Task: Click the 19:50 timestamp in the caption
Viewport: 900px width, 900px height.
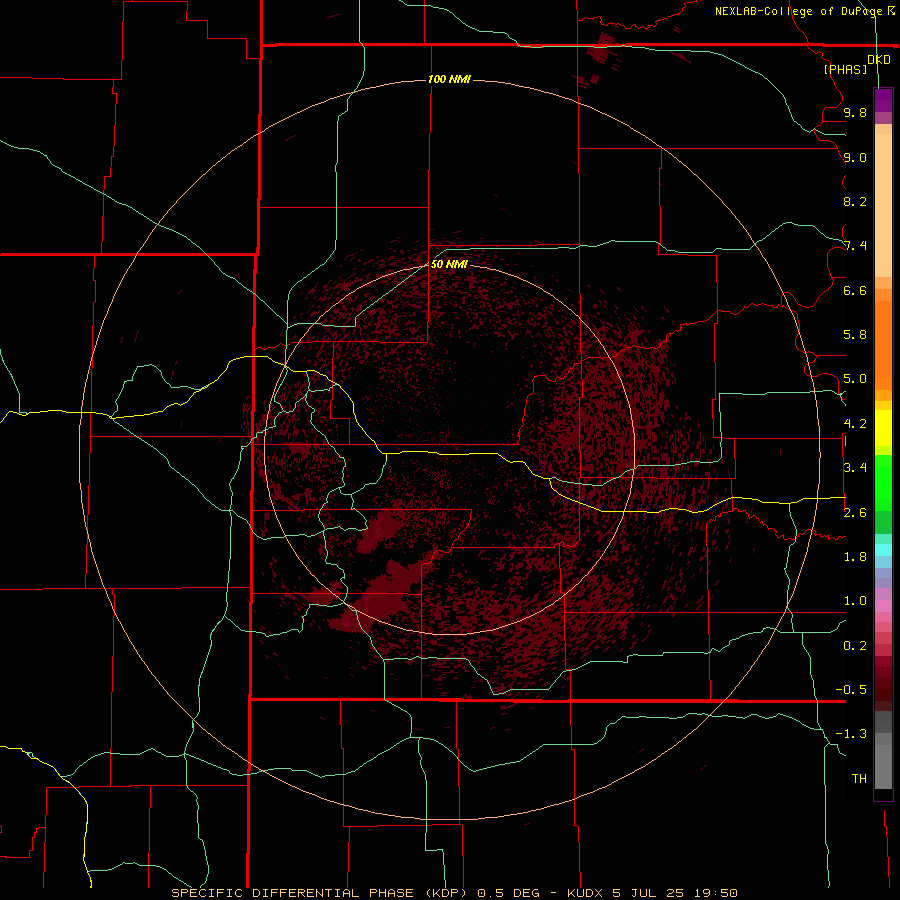Action: coord(715,893)
